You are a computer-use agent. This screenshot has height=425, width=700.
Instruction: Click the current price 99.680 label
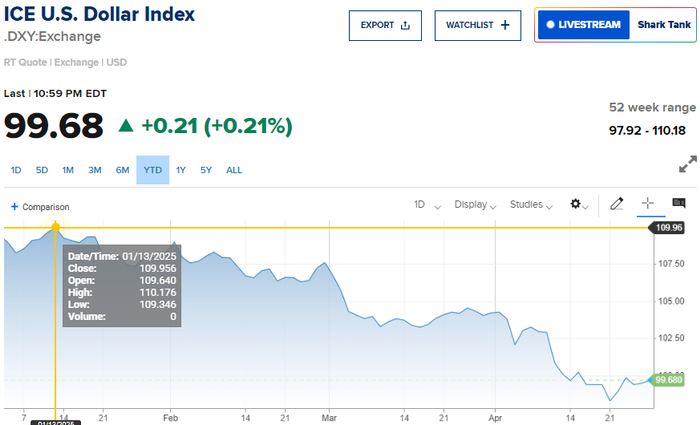667,380
